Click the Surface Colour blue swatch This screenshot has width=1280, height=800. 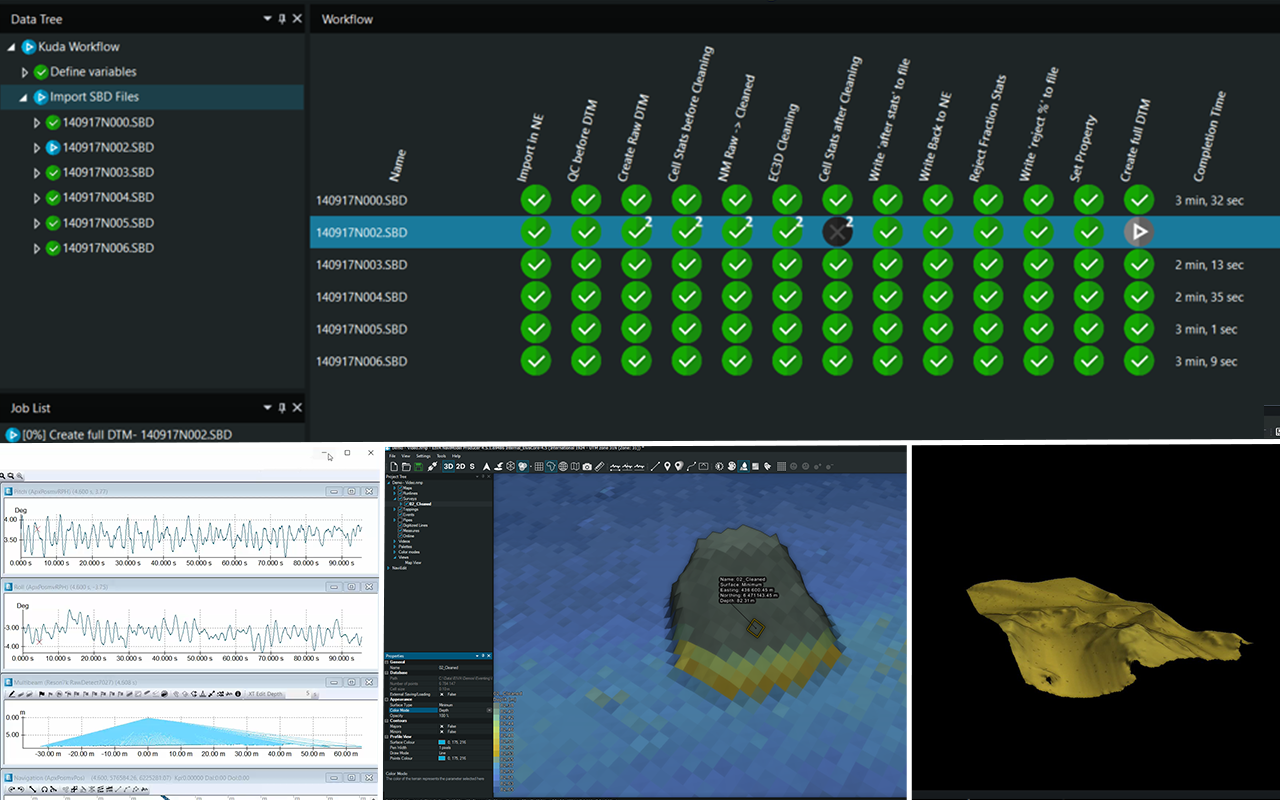442,742
